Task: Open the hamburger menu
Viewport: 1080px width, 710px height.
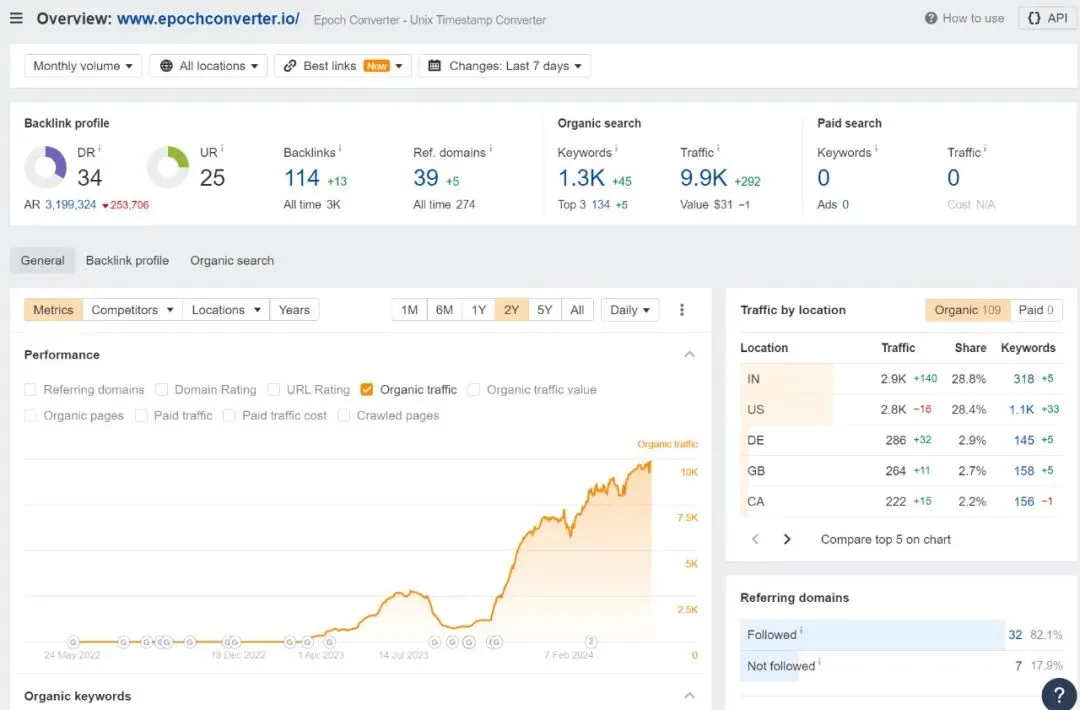Action: [x=17, y=19]
